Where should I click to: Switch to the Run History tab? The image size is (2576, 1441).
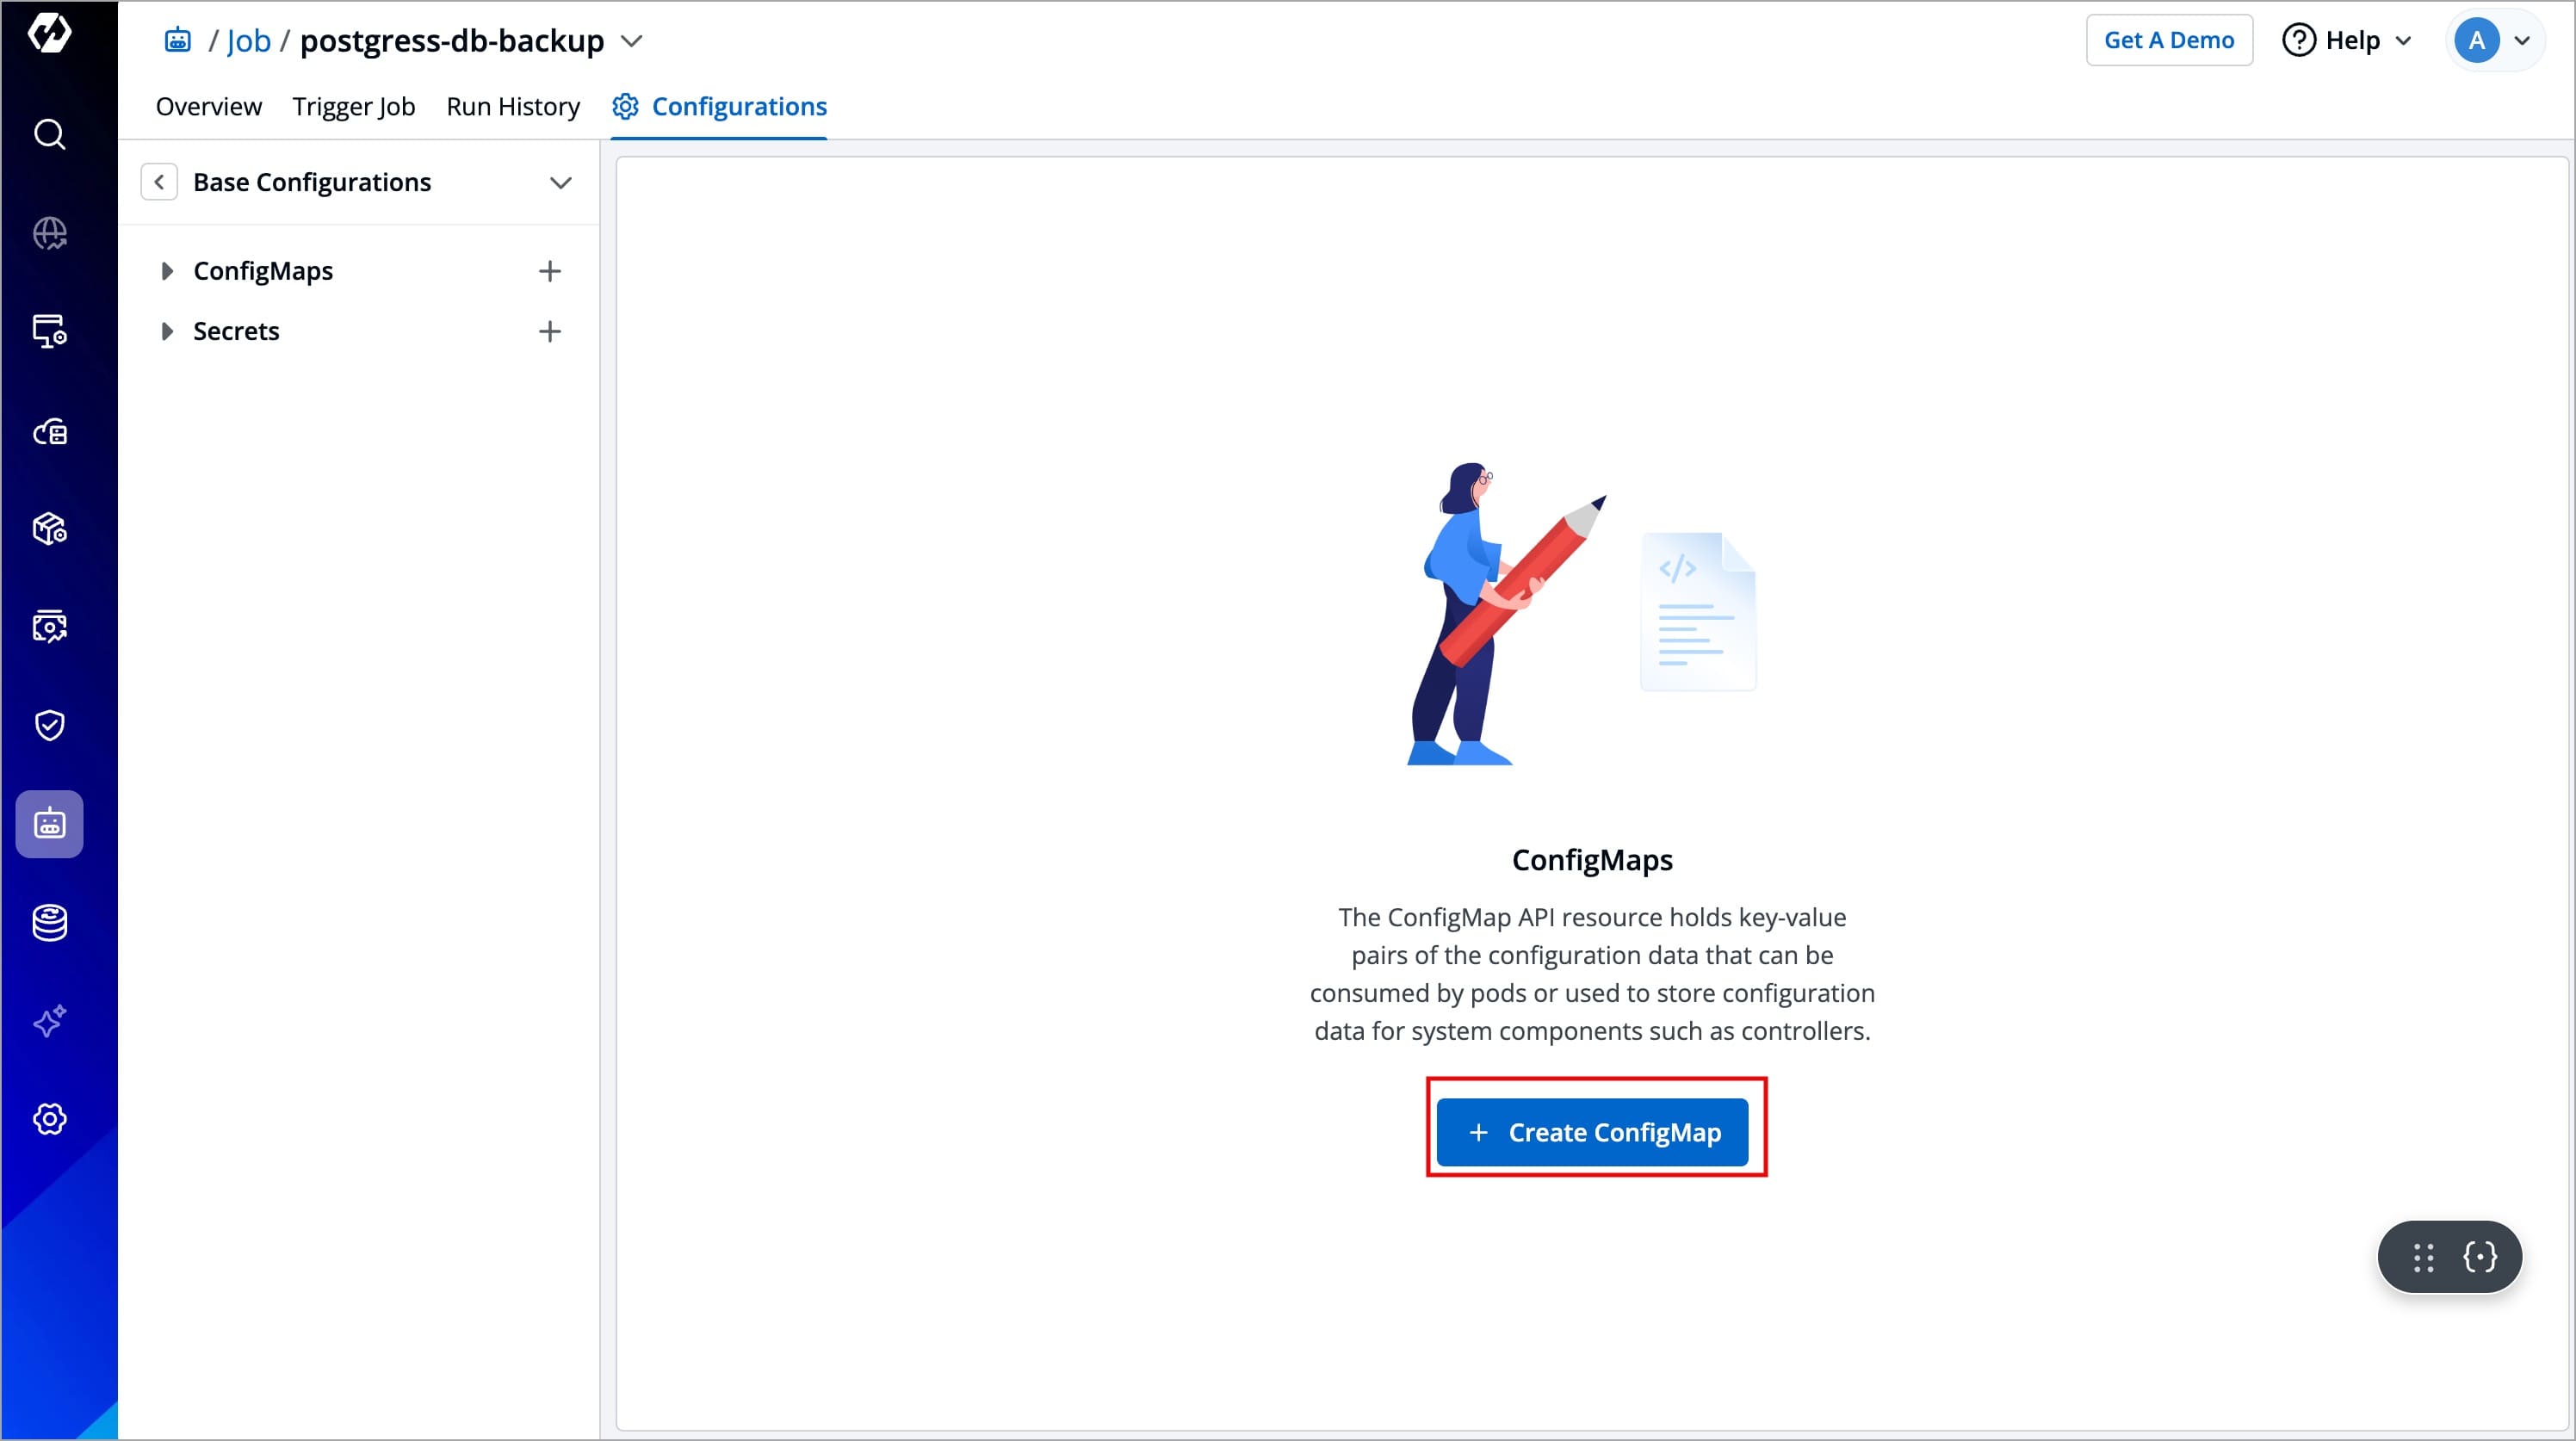(x=512, y=106)
